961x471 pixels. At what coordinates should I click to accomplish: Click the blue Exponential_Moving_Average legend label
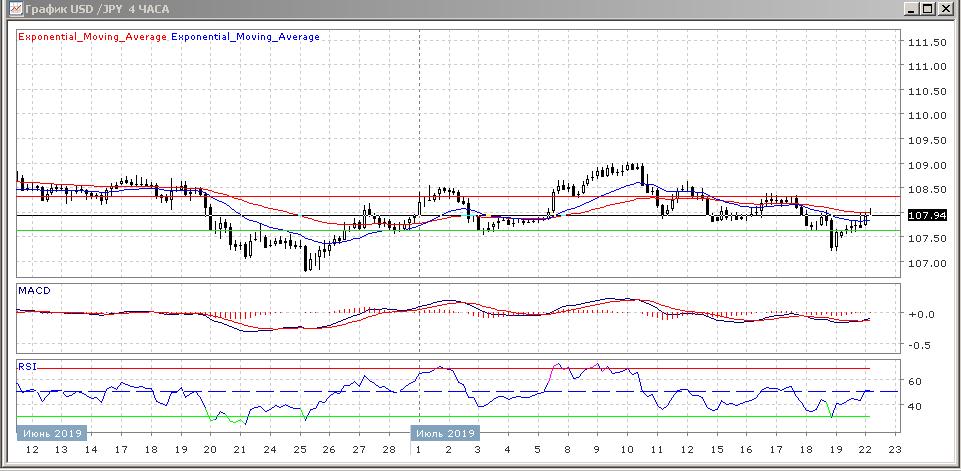246,37
